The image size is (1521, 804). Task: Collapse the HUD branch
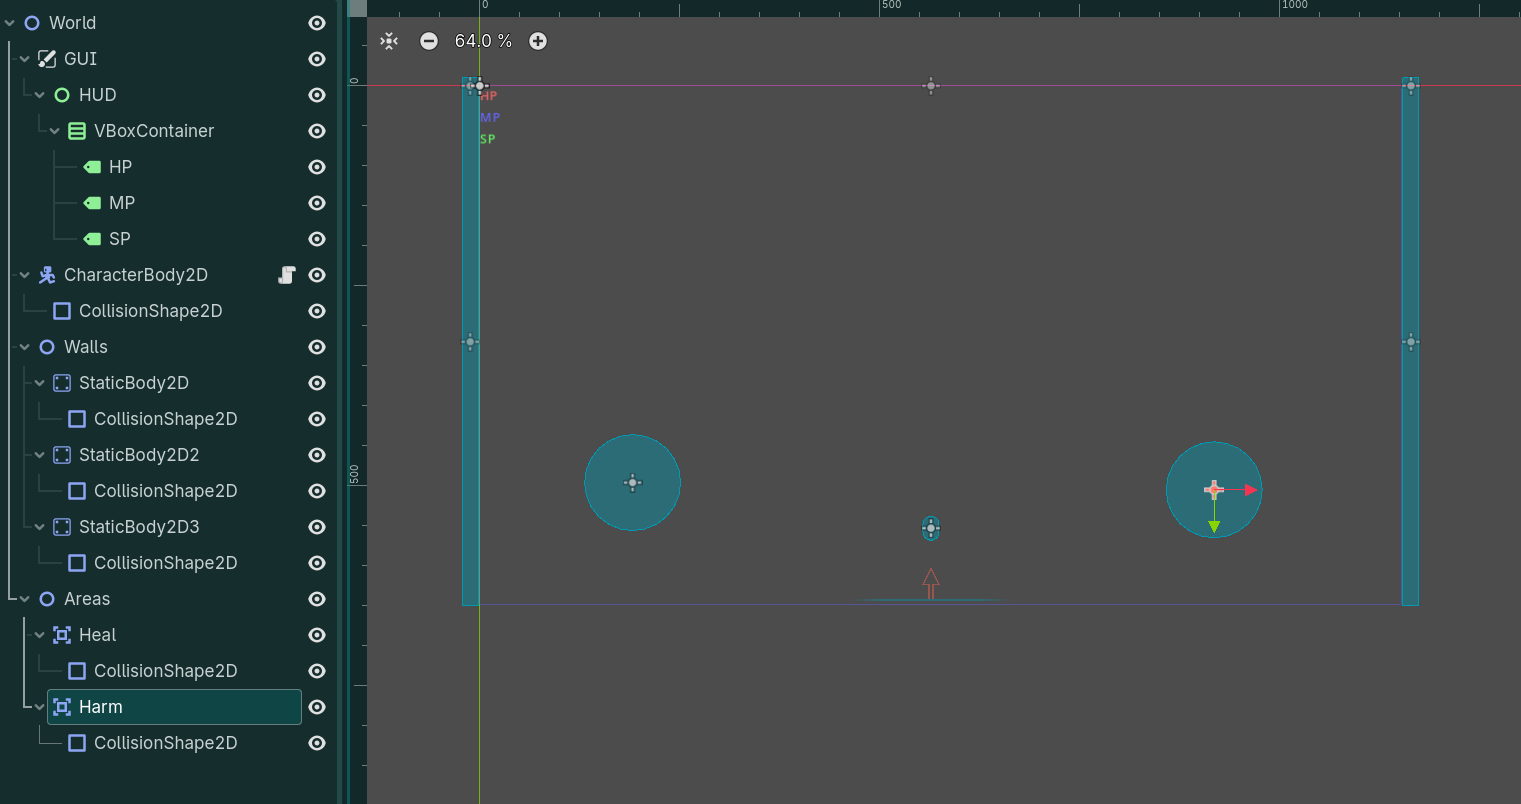(x=40, y=95)
